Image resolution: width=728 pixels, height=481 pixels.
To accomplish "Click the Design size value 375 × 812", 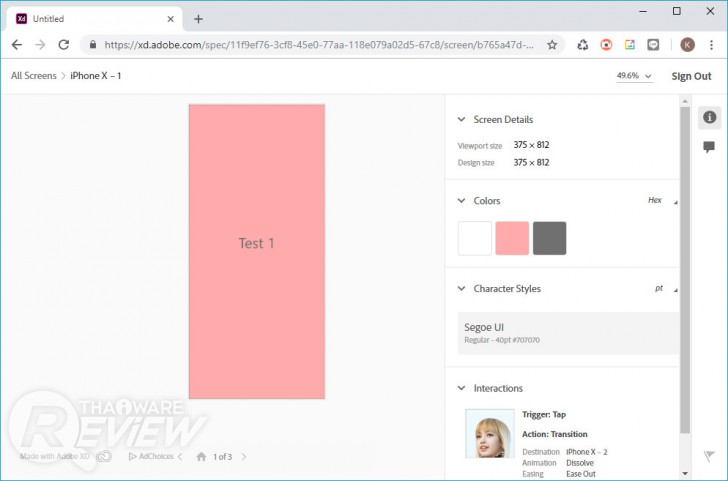I will coord(531,162).
